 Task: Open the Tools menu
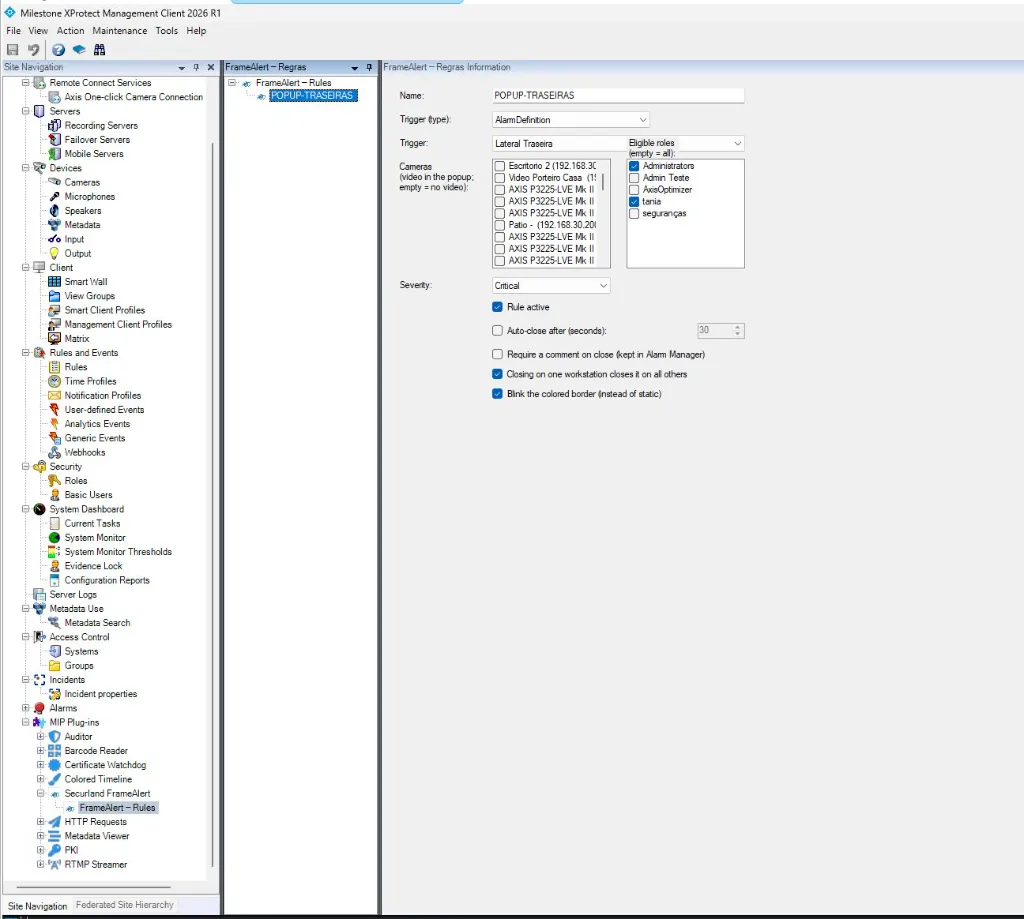coord(167,31)
